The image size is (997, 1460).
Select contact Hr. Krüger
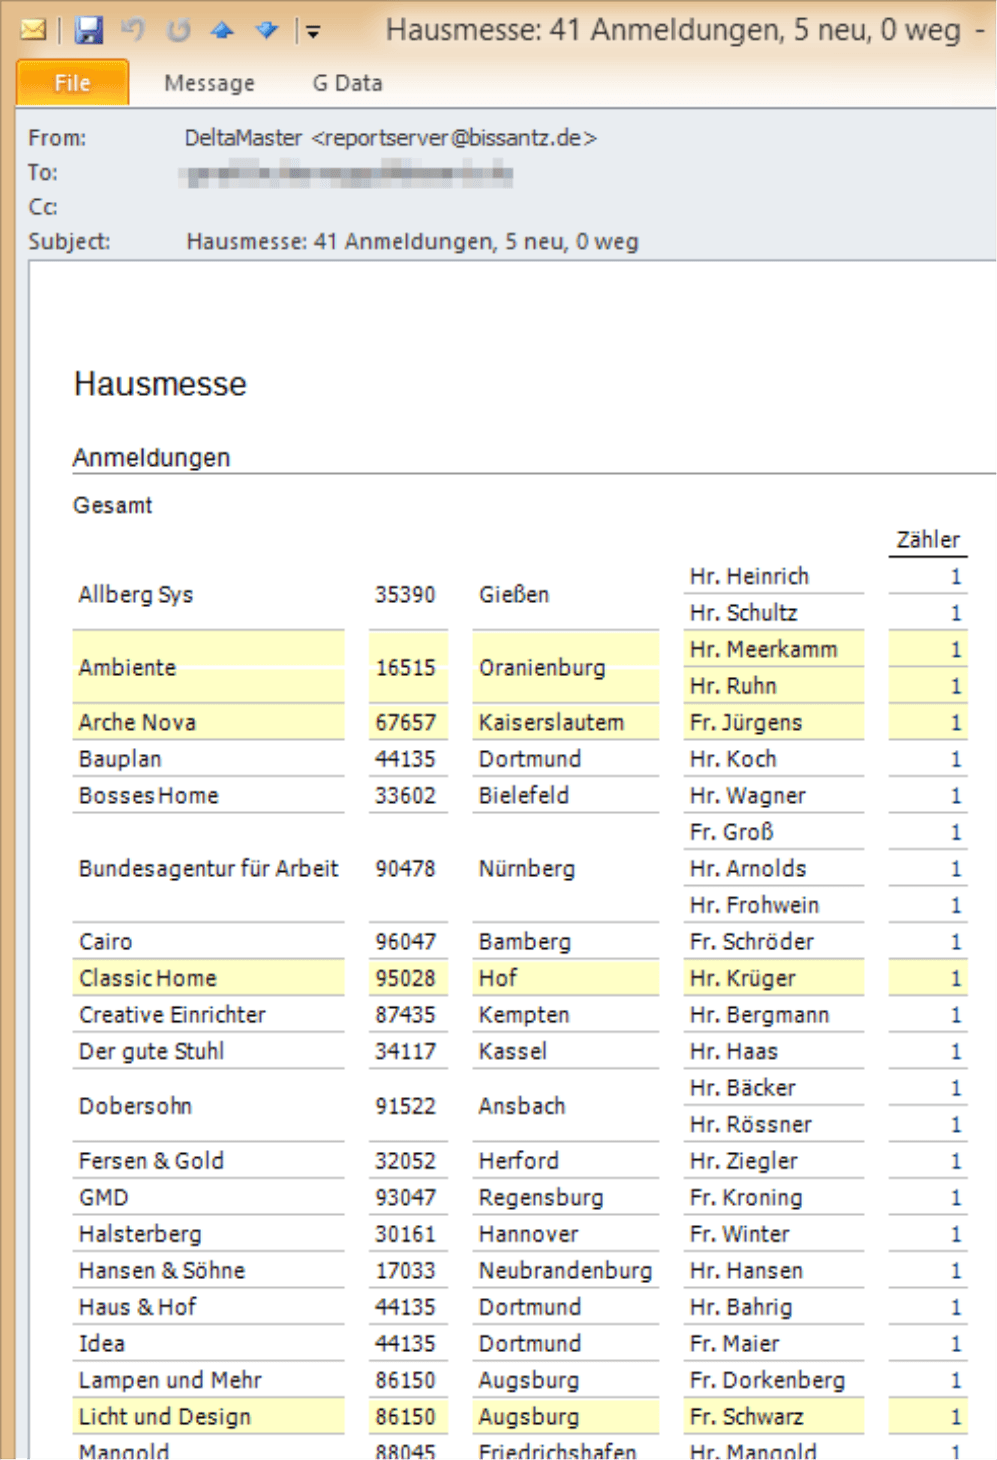742,978
